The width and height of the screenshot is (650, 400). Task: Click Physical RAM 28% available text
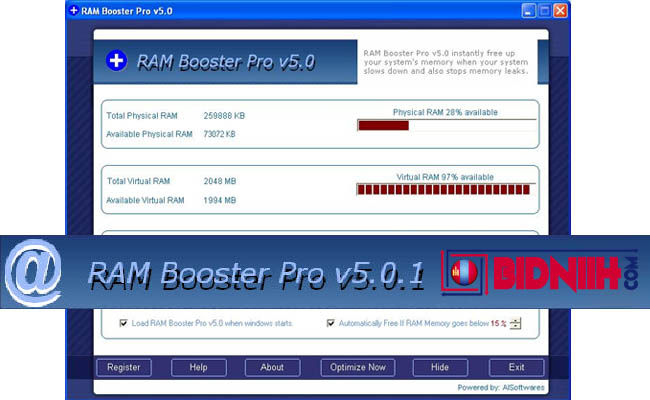pyautogui.click(x=445, y=112)
